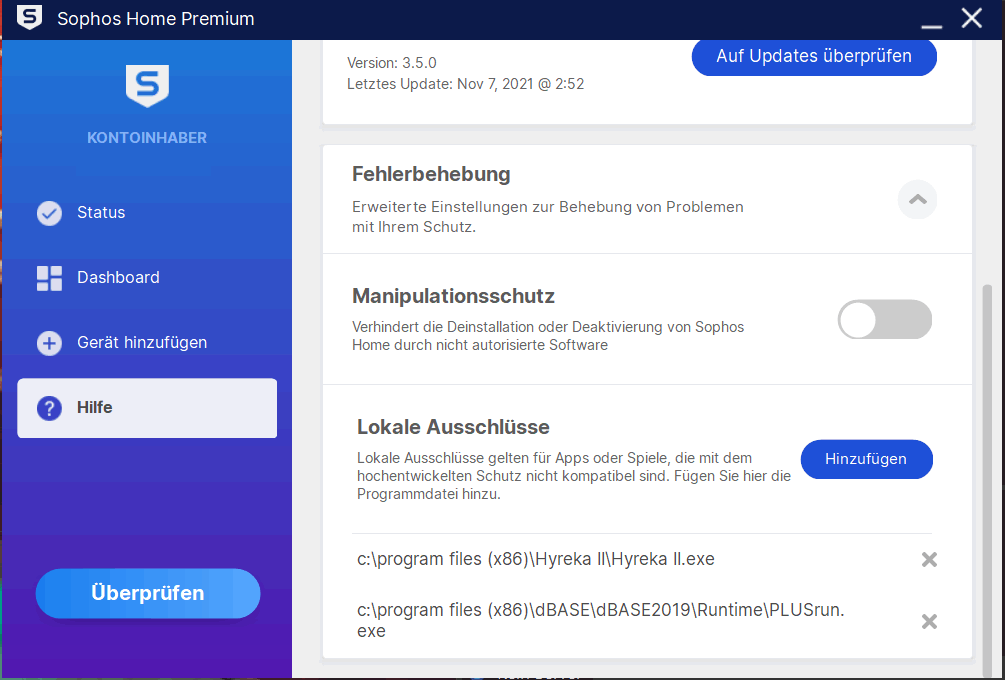1005x680 pixels.
Task: Click the Auf Updates überprüfen button
Action: coord(814,56)
